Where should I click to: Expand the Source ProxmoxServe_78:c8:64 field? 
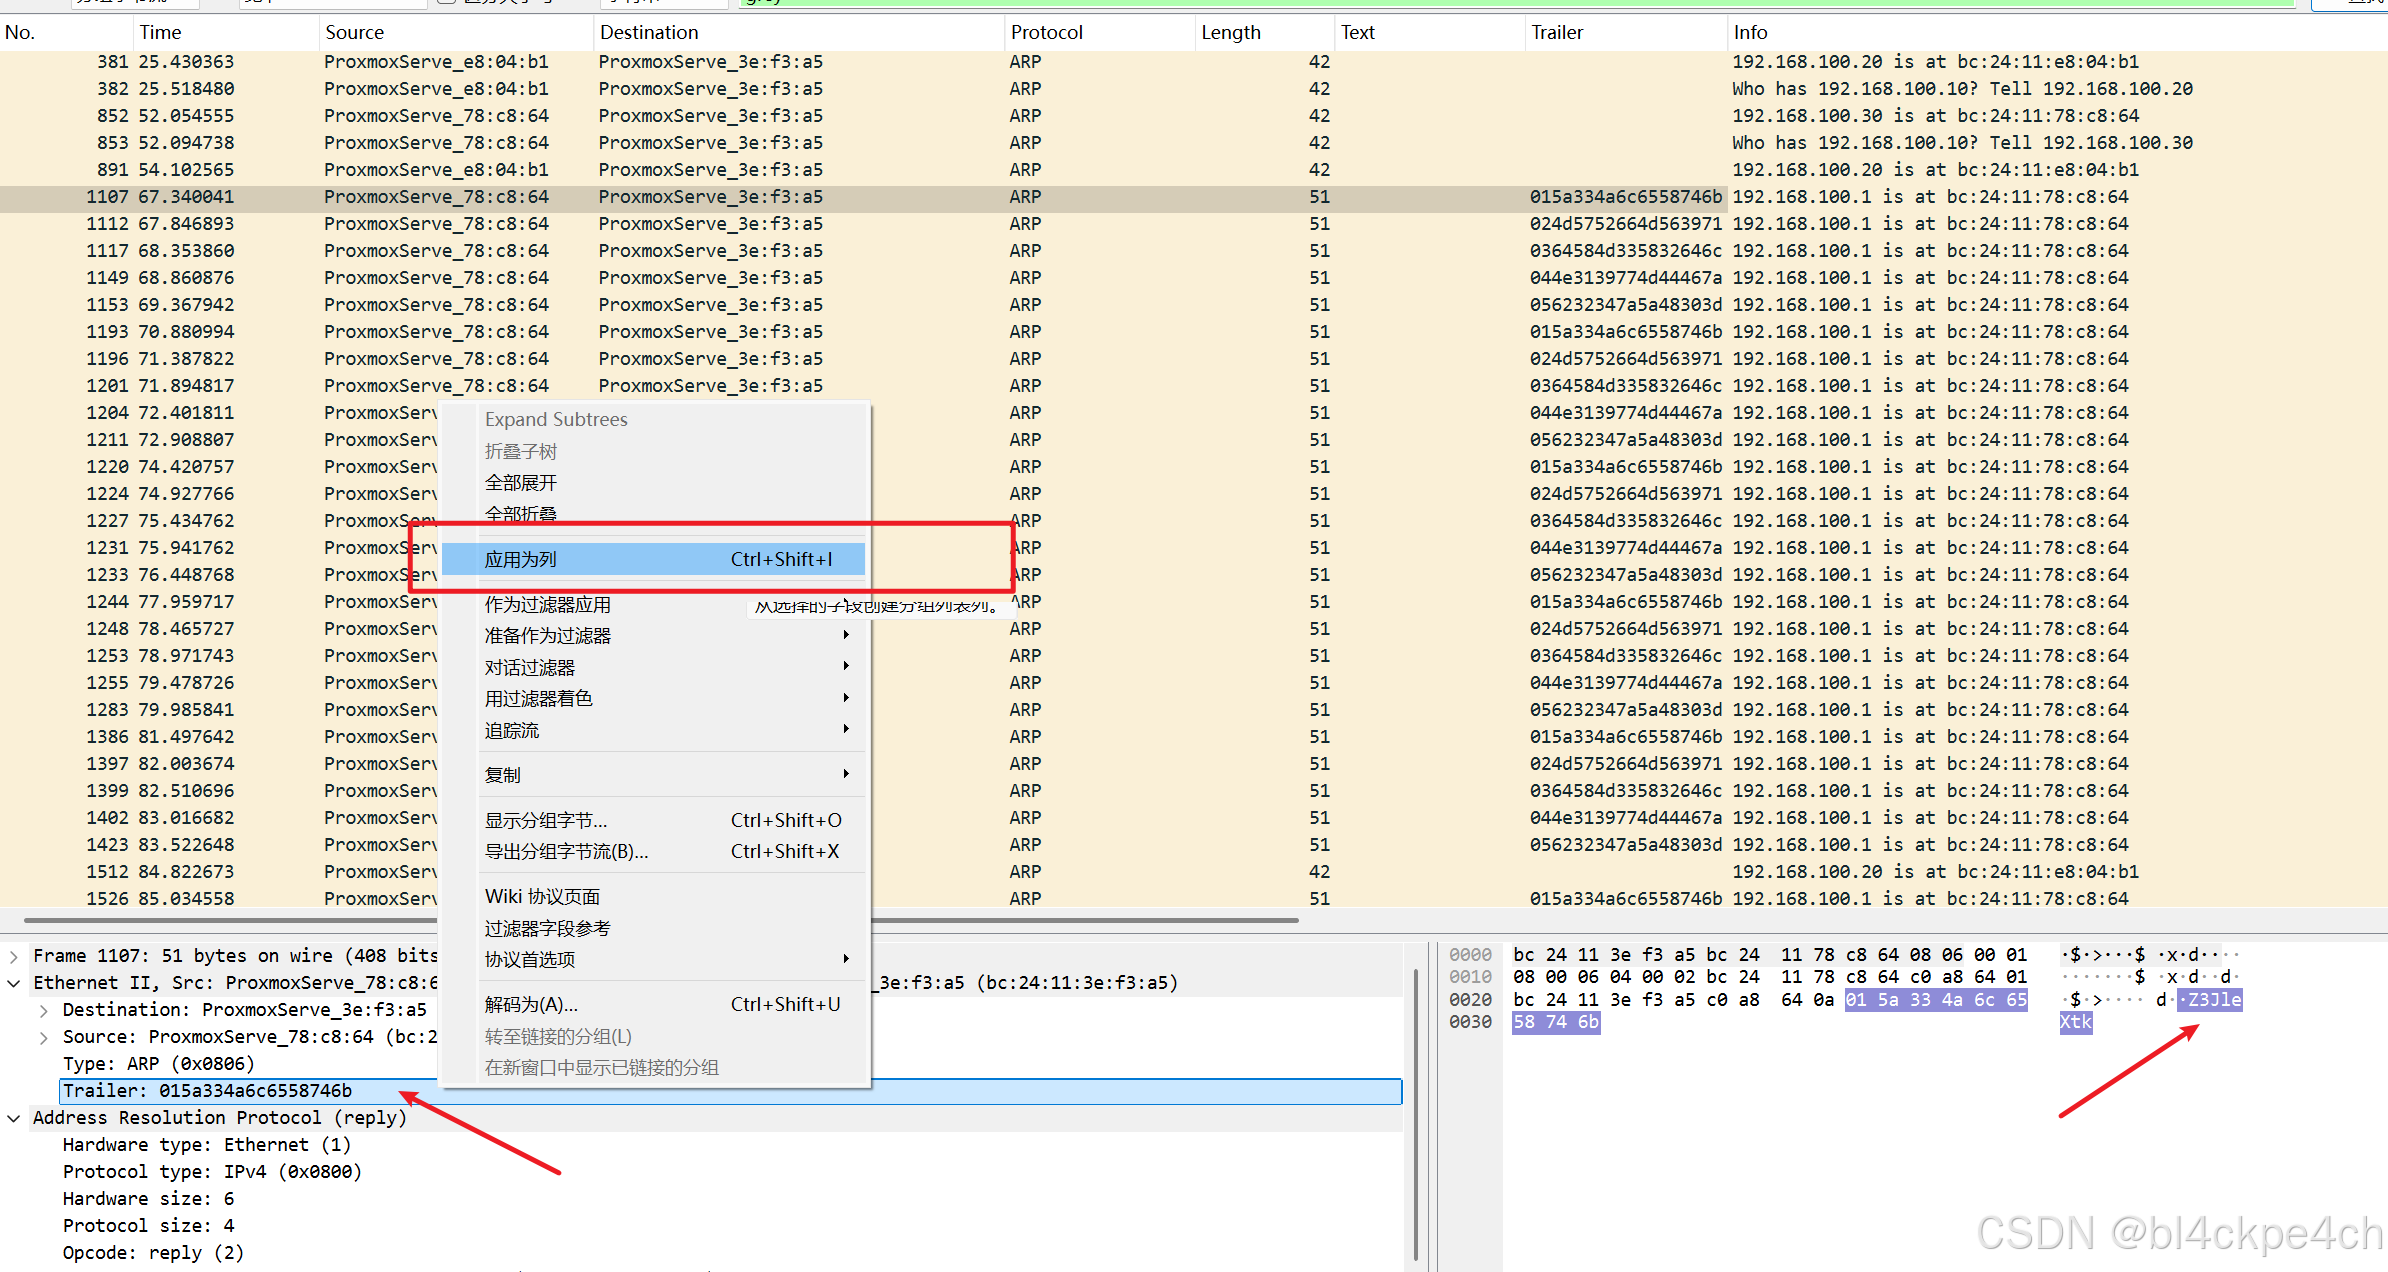[44, 1037]
